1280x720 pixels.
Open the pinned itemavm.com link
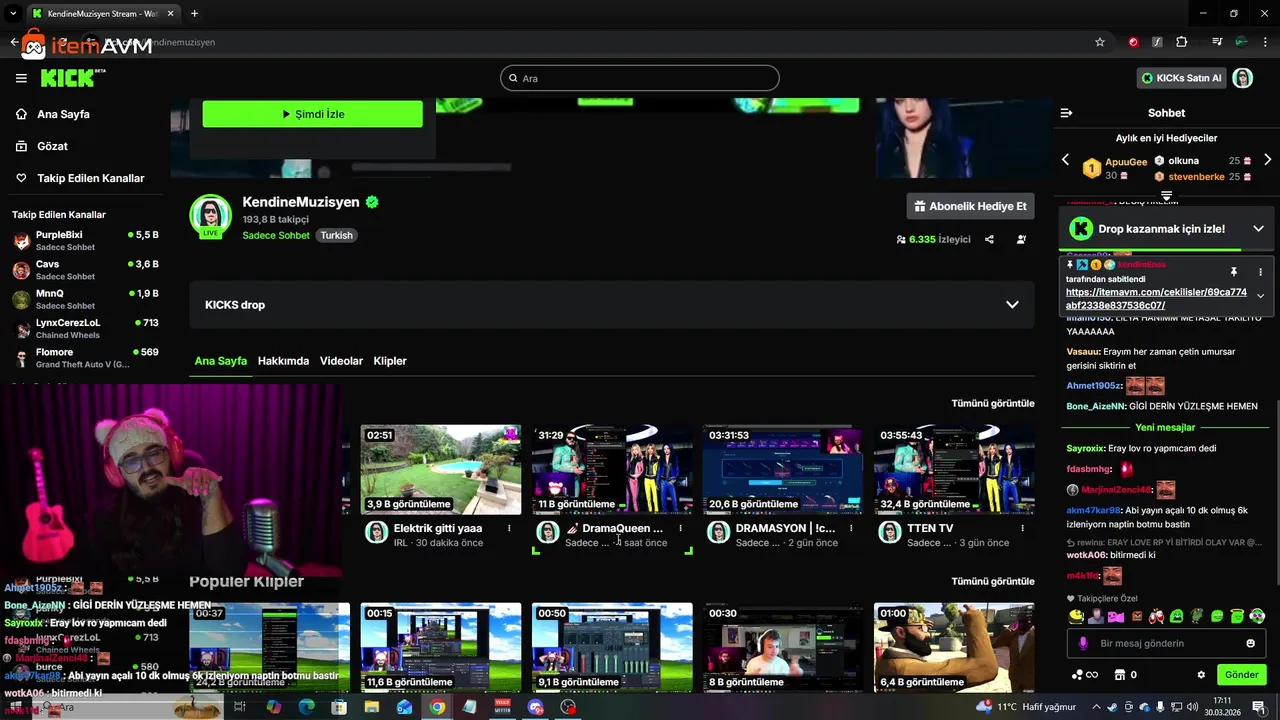pyautogui.click(x=1156, y=299)
